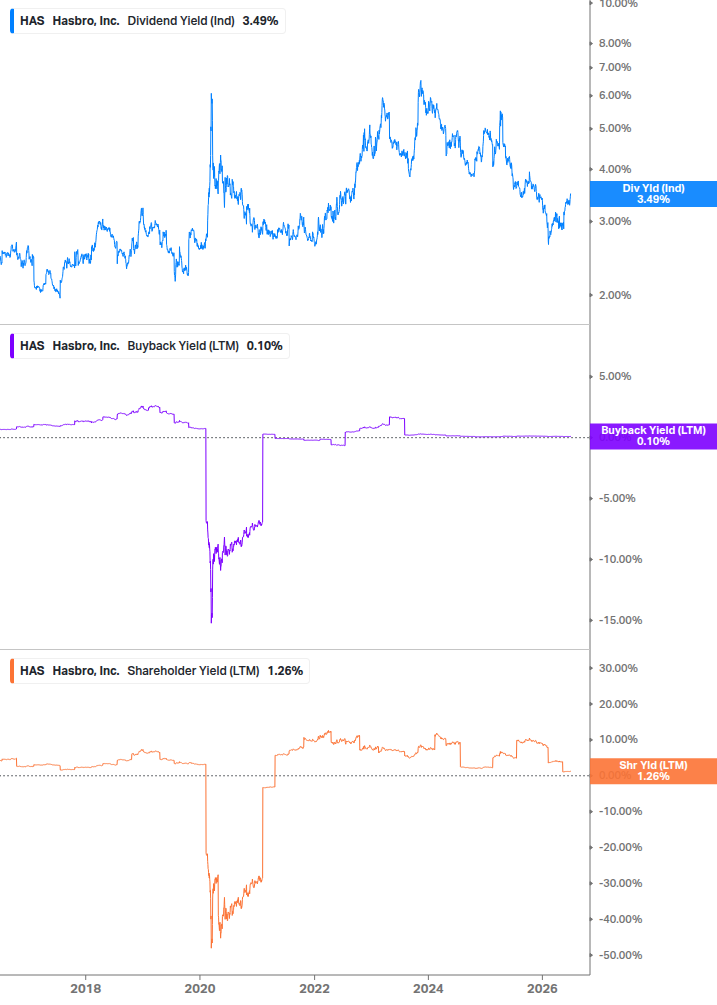Image resolution: width=717 pixels, height=1005 pixels.
Task: Click the 2024 label on the time axis
Action: (428, 988)
